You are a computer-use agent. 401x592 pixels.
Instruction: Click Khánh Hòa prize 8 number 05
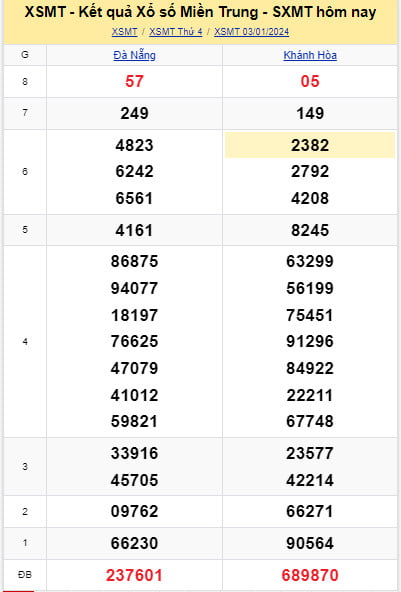pos(310,81)
